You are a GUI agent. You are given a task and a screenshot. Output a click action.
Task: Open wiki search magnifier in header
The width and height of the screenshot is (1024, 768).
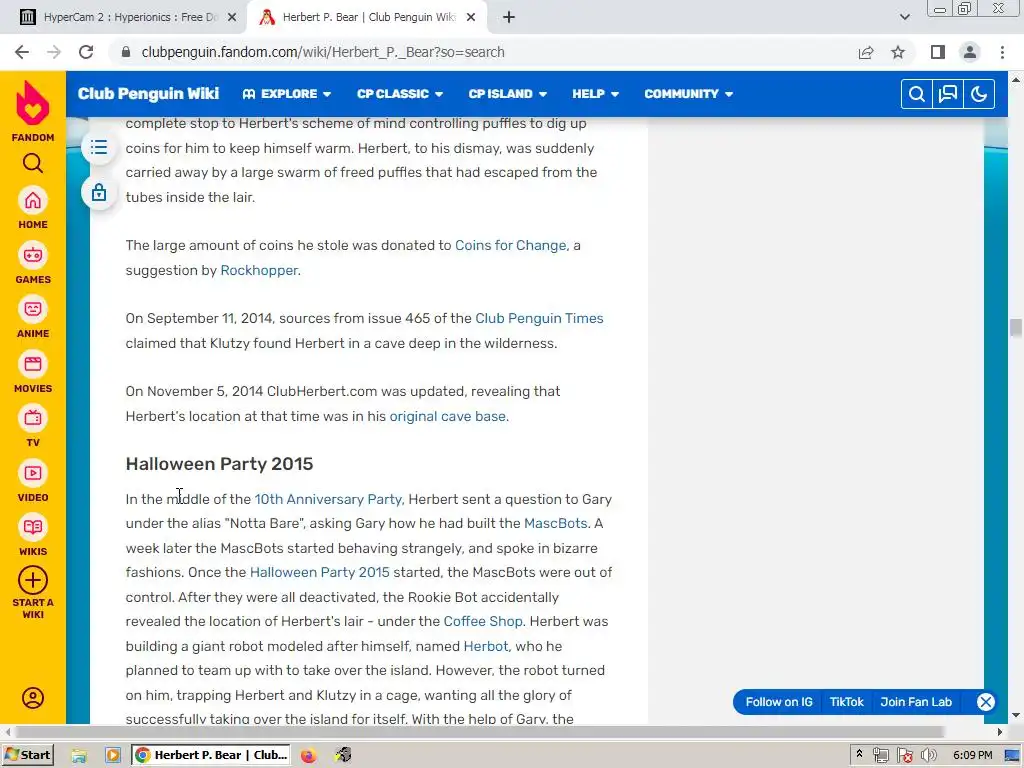tap(916, 94)
